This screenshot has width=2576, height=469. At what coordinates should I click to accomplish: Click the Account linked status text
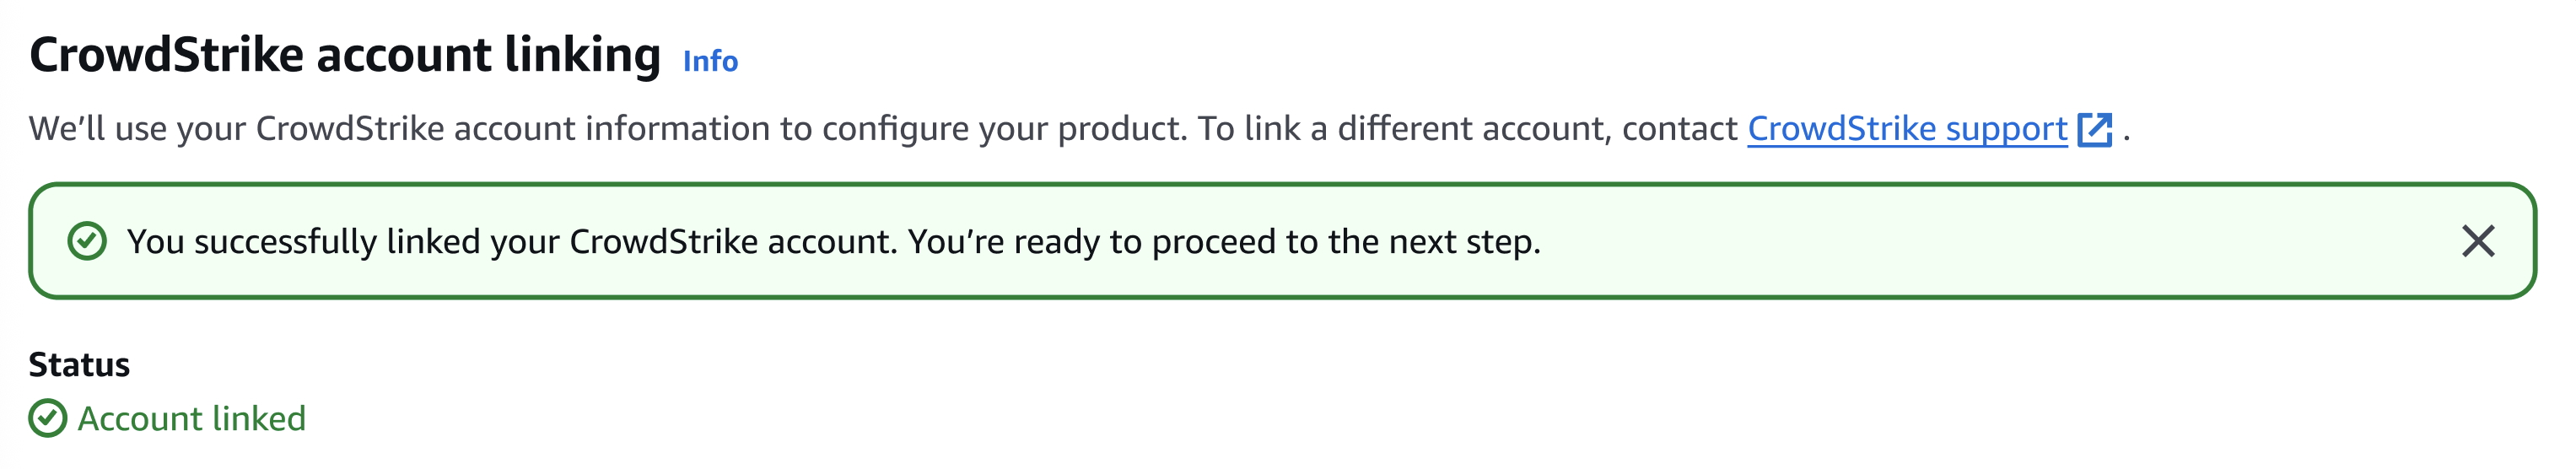(x=192, y=418)
